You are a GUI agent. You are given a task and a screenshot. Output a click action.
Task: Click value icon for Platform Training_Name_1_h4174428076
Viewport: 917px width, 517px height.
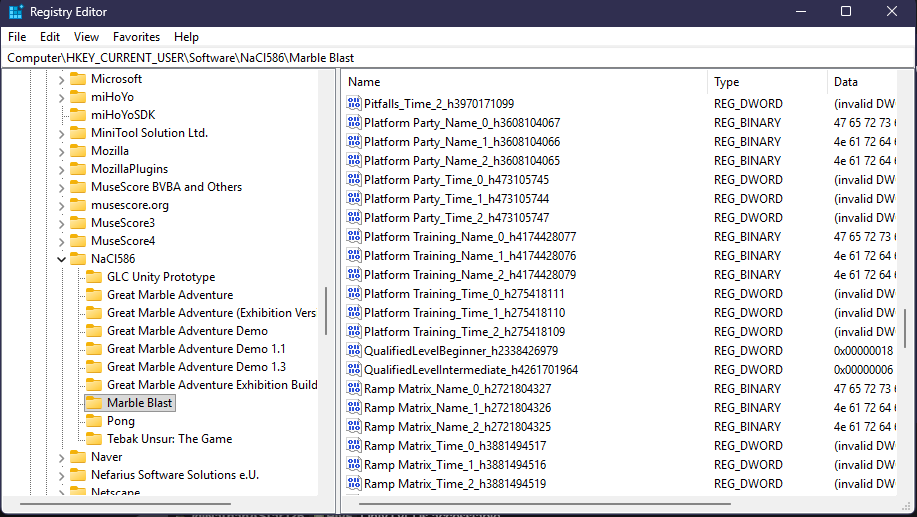354,256
